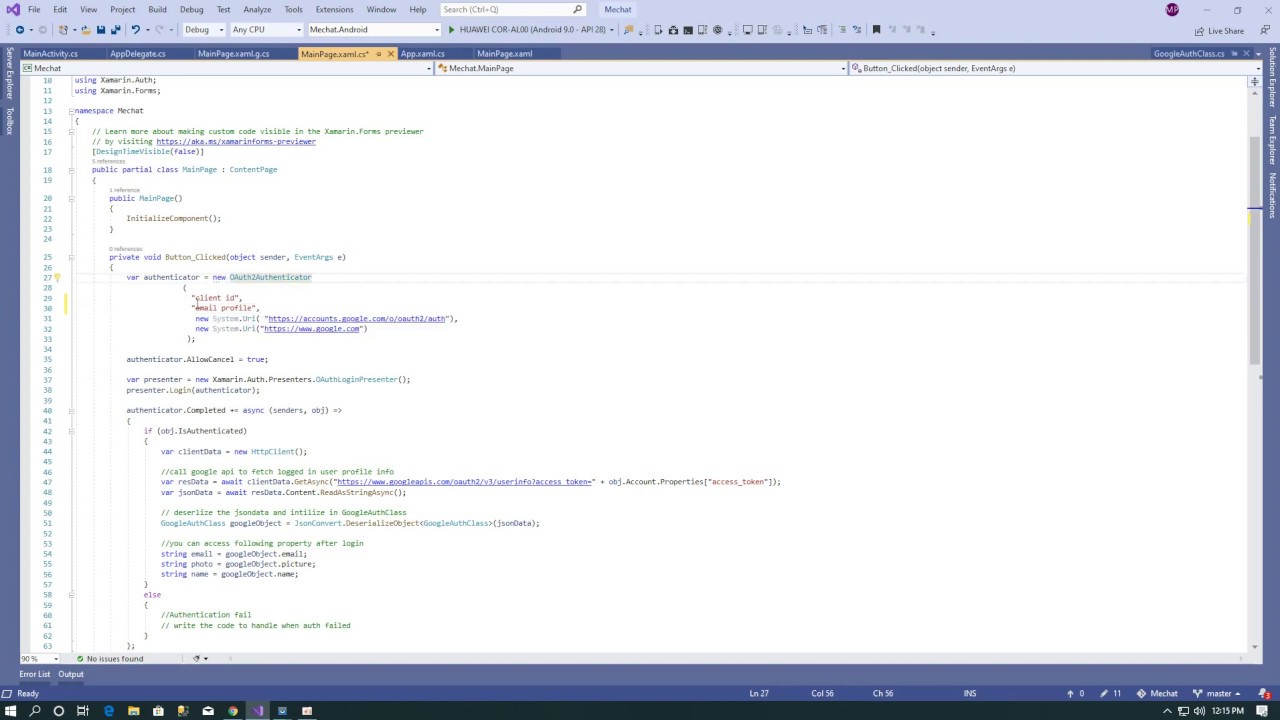The height and width of the screenshot is (720, 1280).
Task: Click the New Project toolbar icon
Action: click(63, 30)
